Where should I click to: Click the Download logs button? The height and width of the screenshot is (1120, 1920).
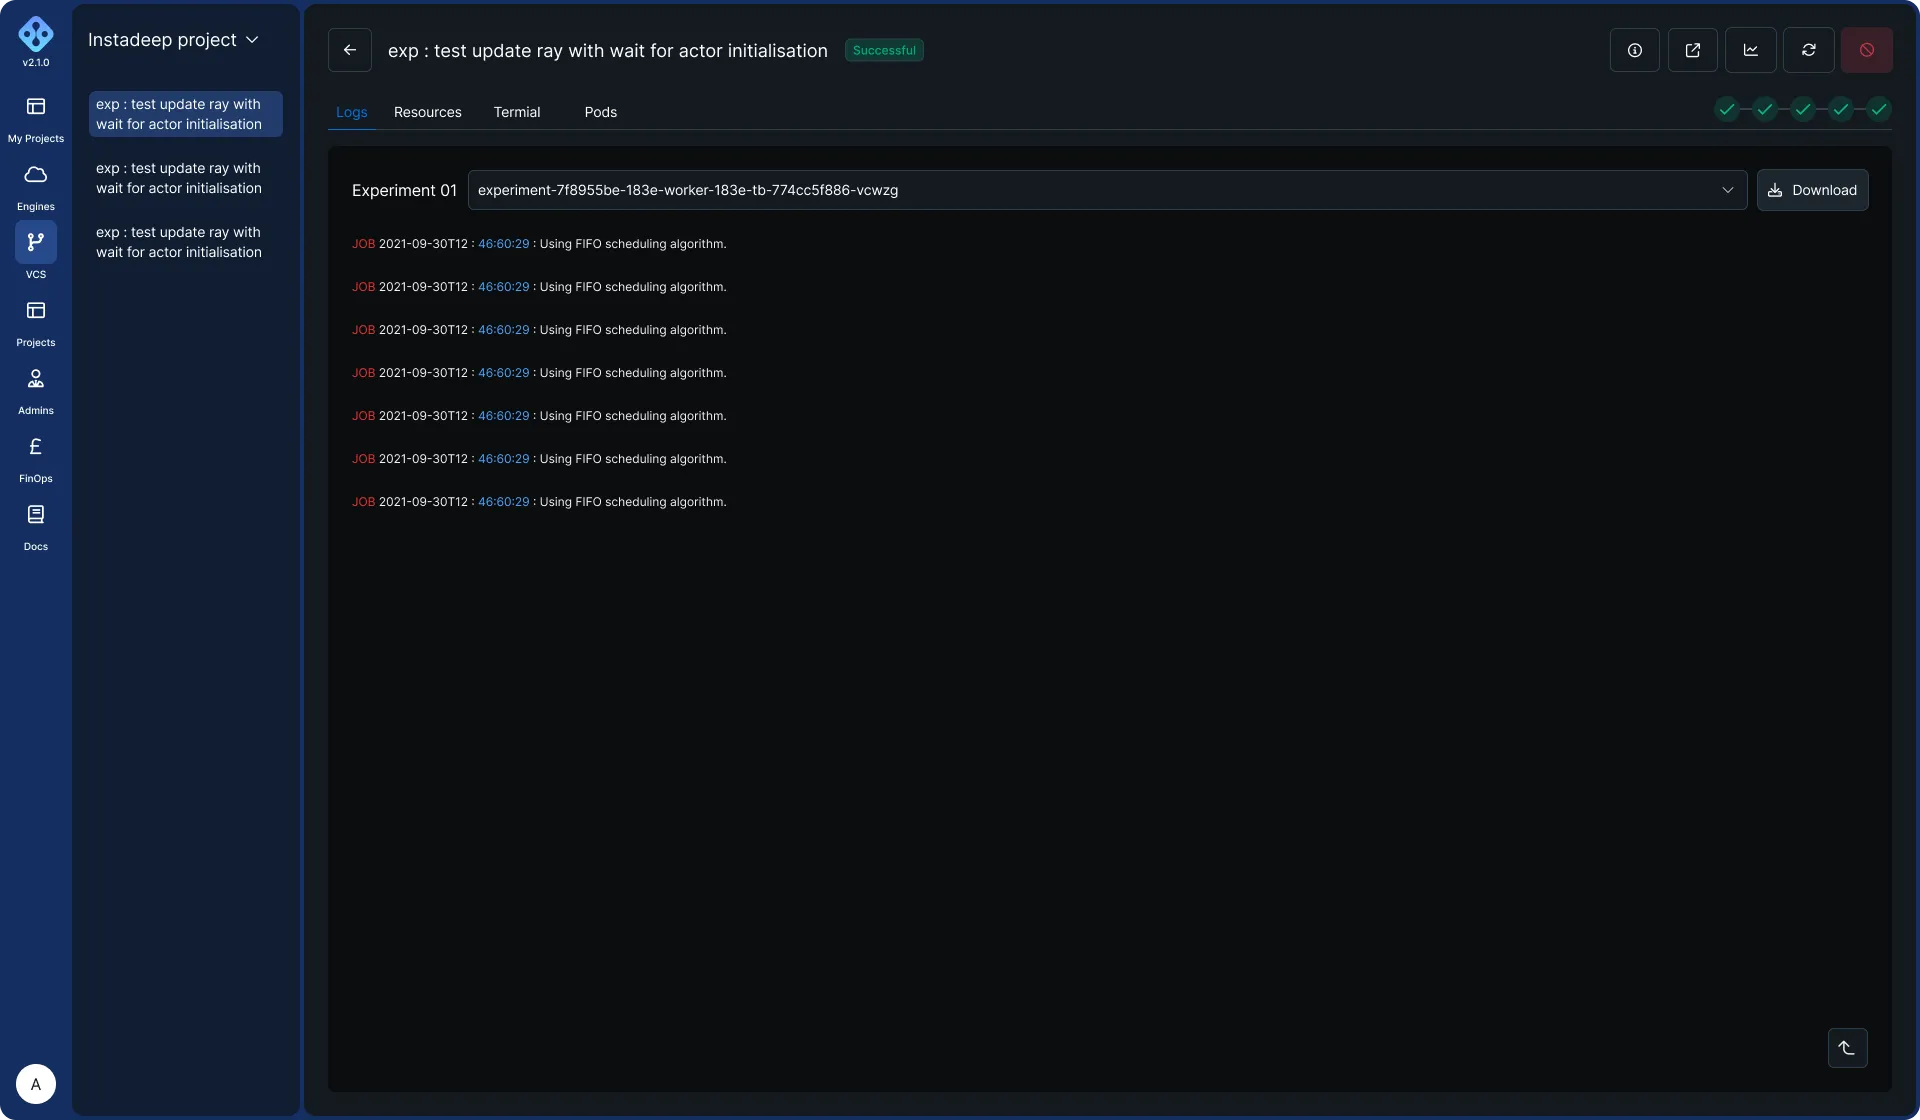coord(1812,190)
